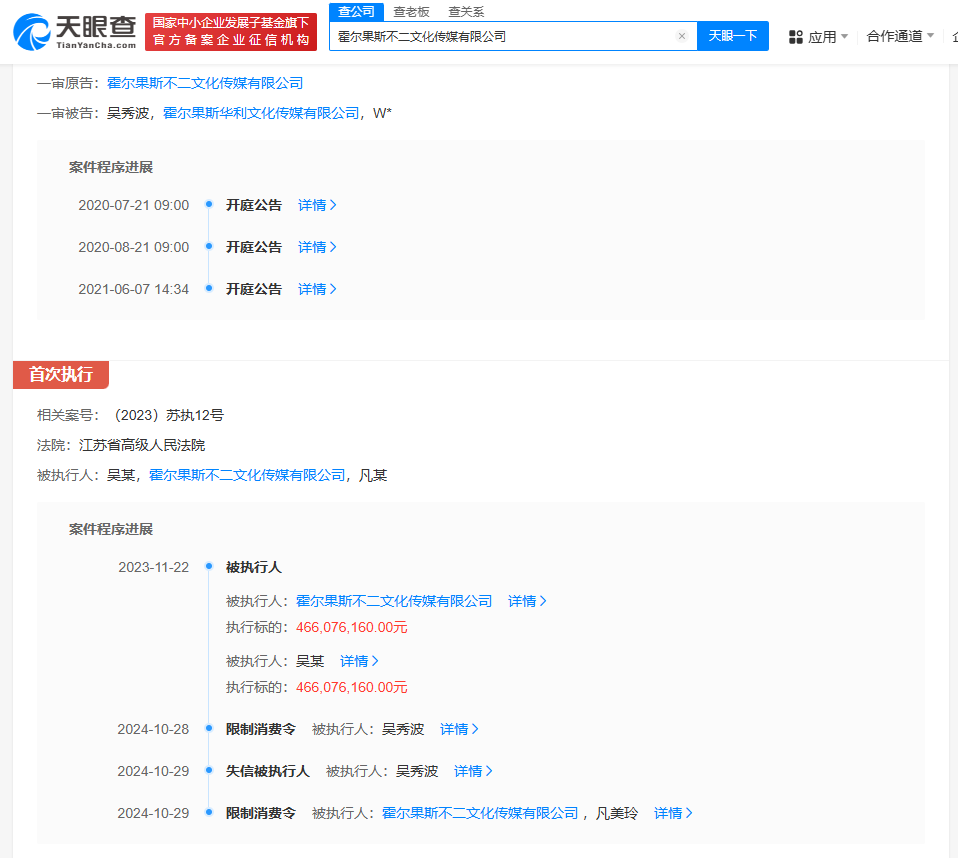The height and width of the screenshot is (858, 958).
Task: Switch to the 查老板 tab
Action: 412,12
